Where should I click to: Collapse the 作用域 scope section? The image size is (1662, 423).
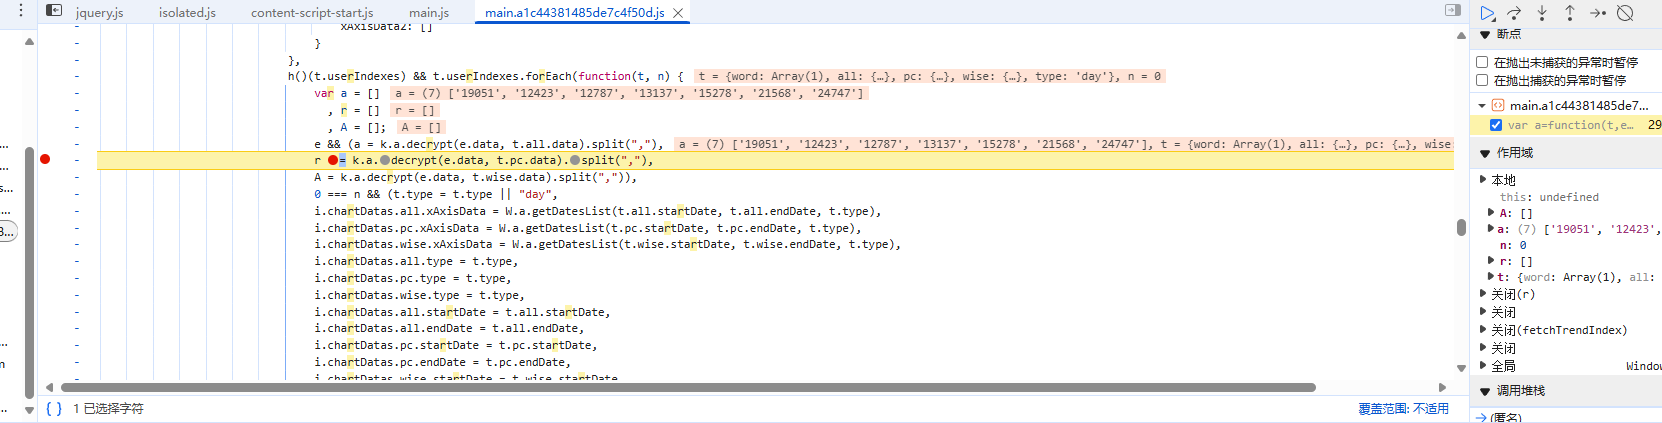[1485, 153]
